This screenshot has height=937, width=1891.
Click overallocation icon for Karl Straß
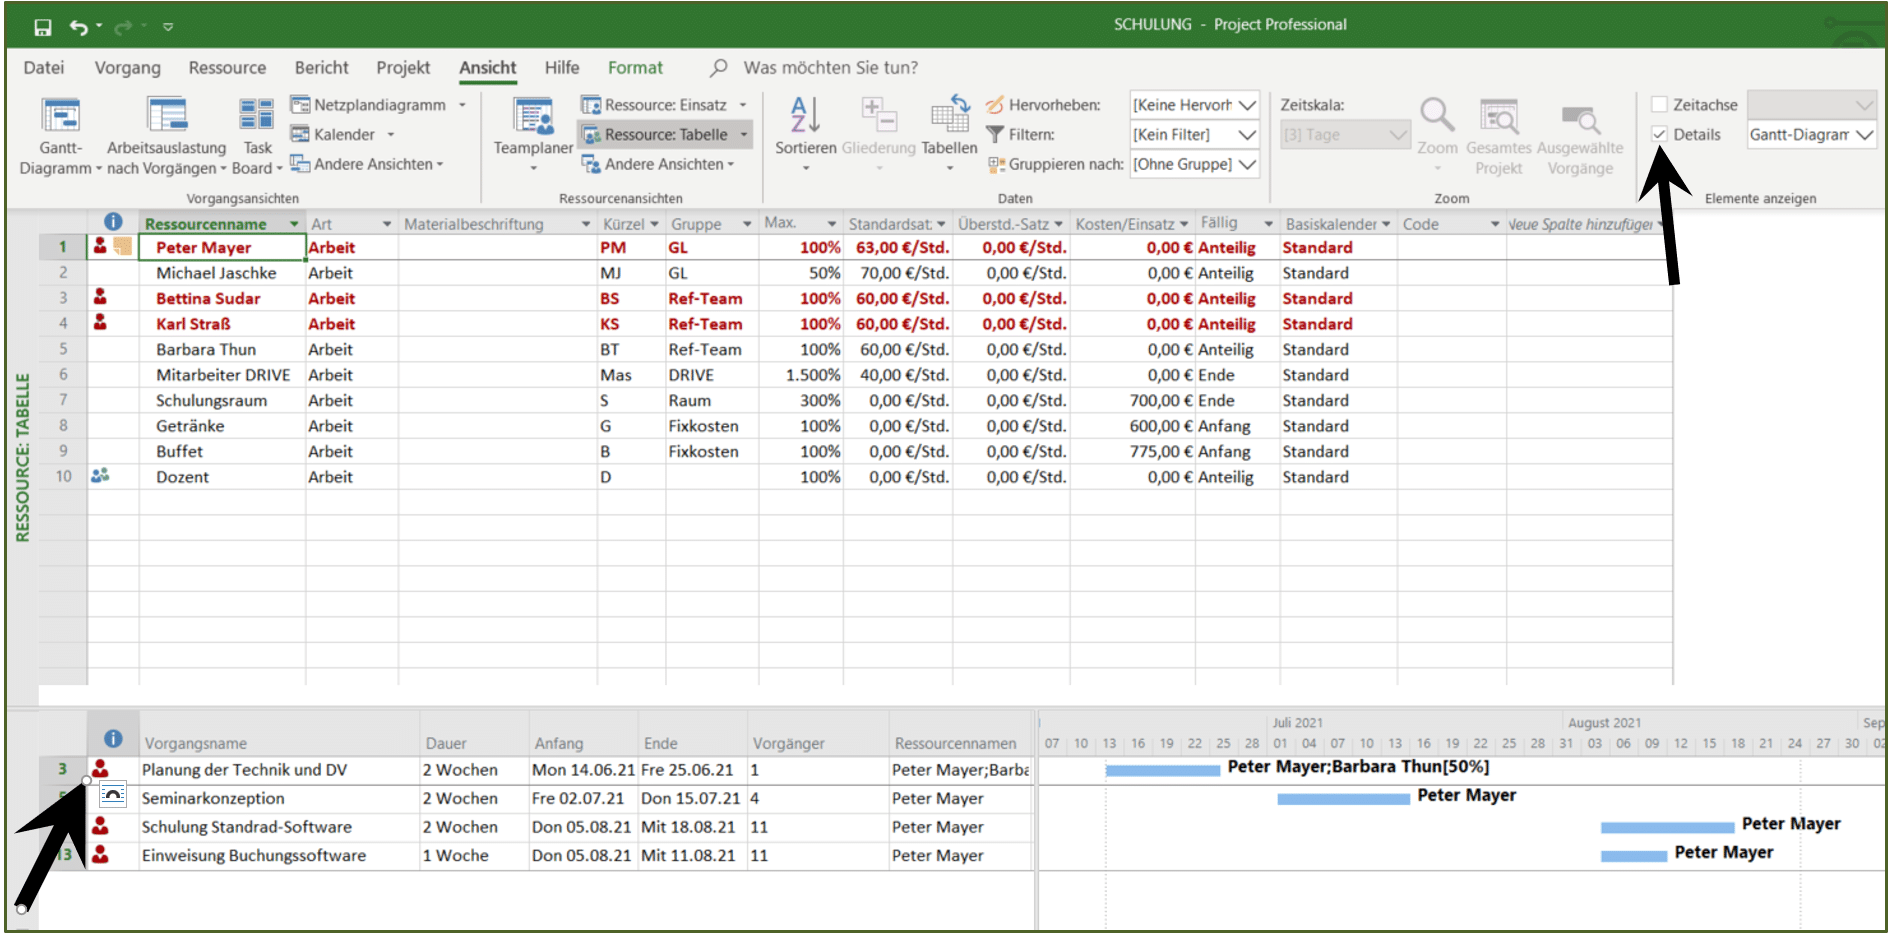tap(100, 322)
